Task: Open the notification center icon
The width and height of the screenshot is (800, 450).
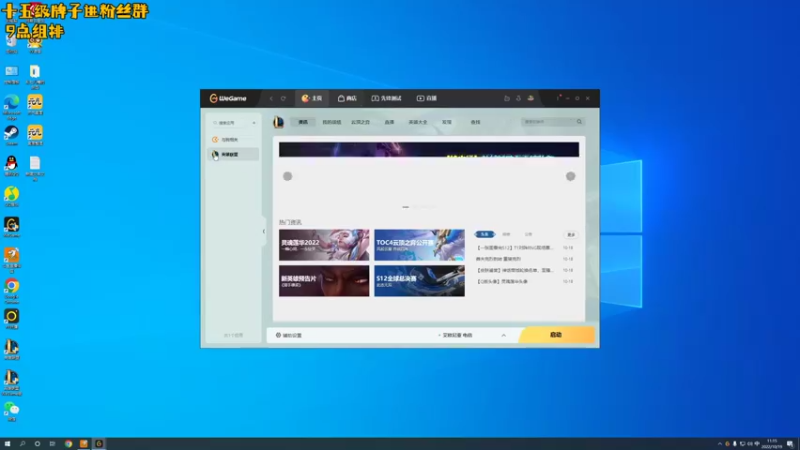Action: tap(790, 444)
